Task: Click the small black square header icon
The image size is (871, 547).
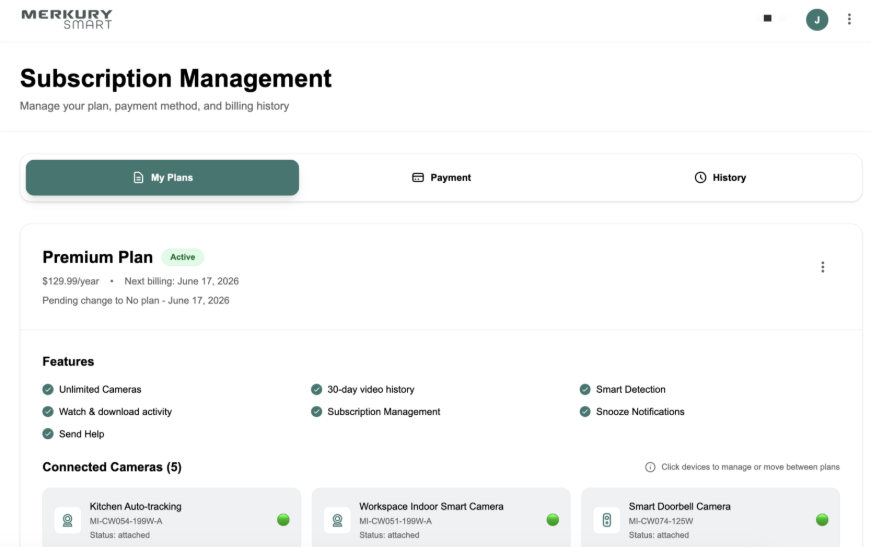Action: [767, 18]
